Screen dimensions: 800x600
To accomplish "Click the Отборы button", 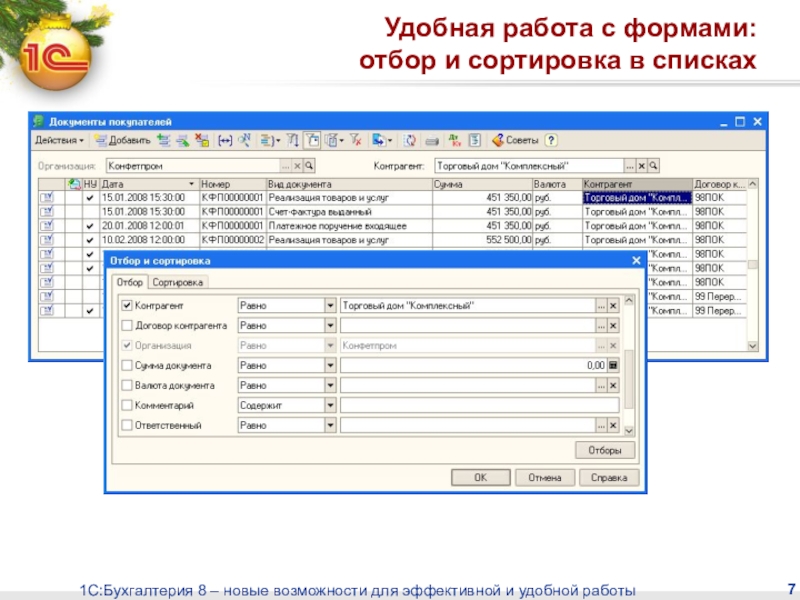I will 605,450.
